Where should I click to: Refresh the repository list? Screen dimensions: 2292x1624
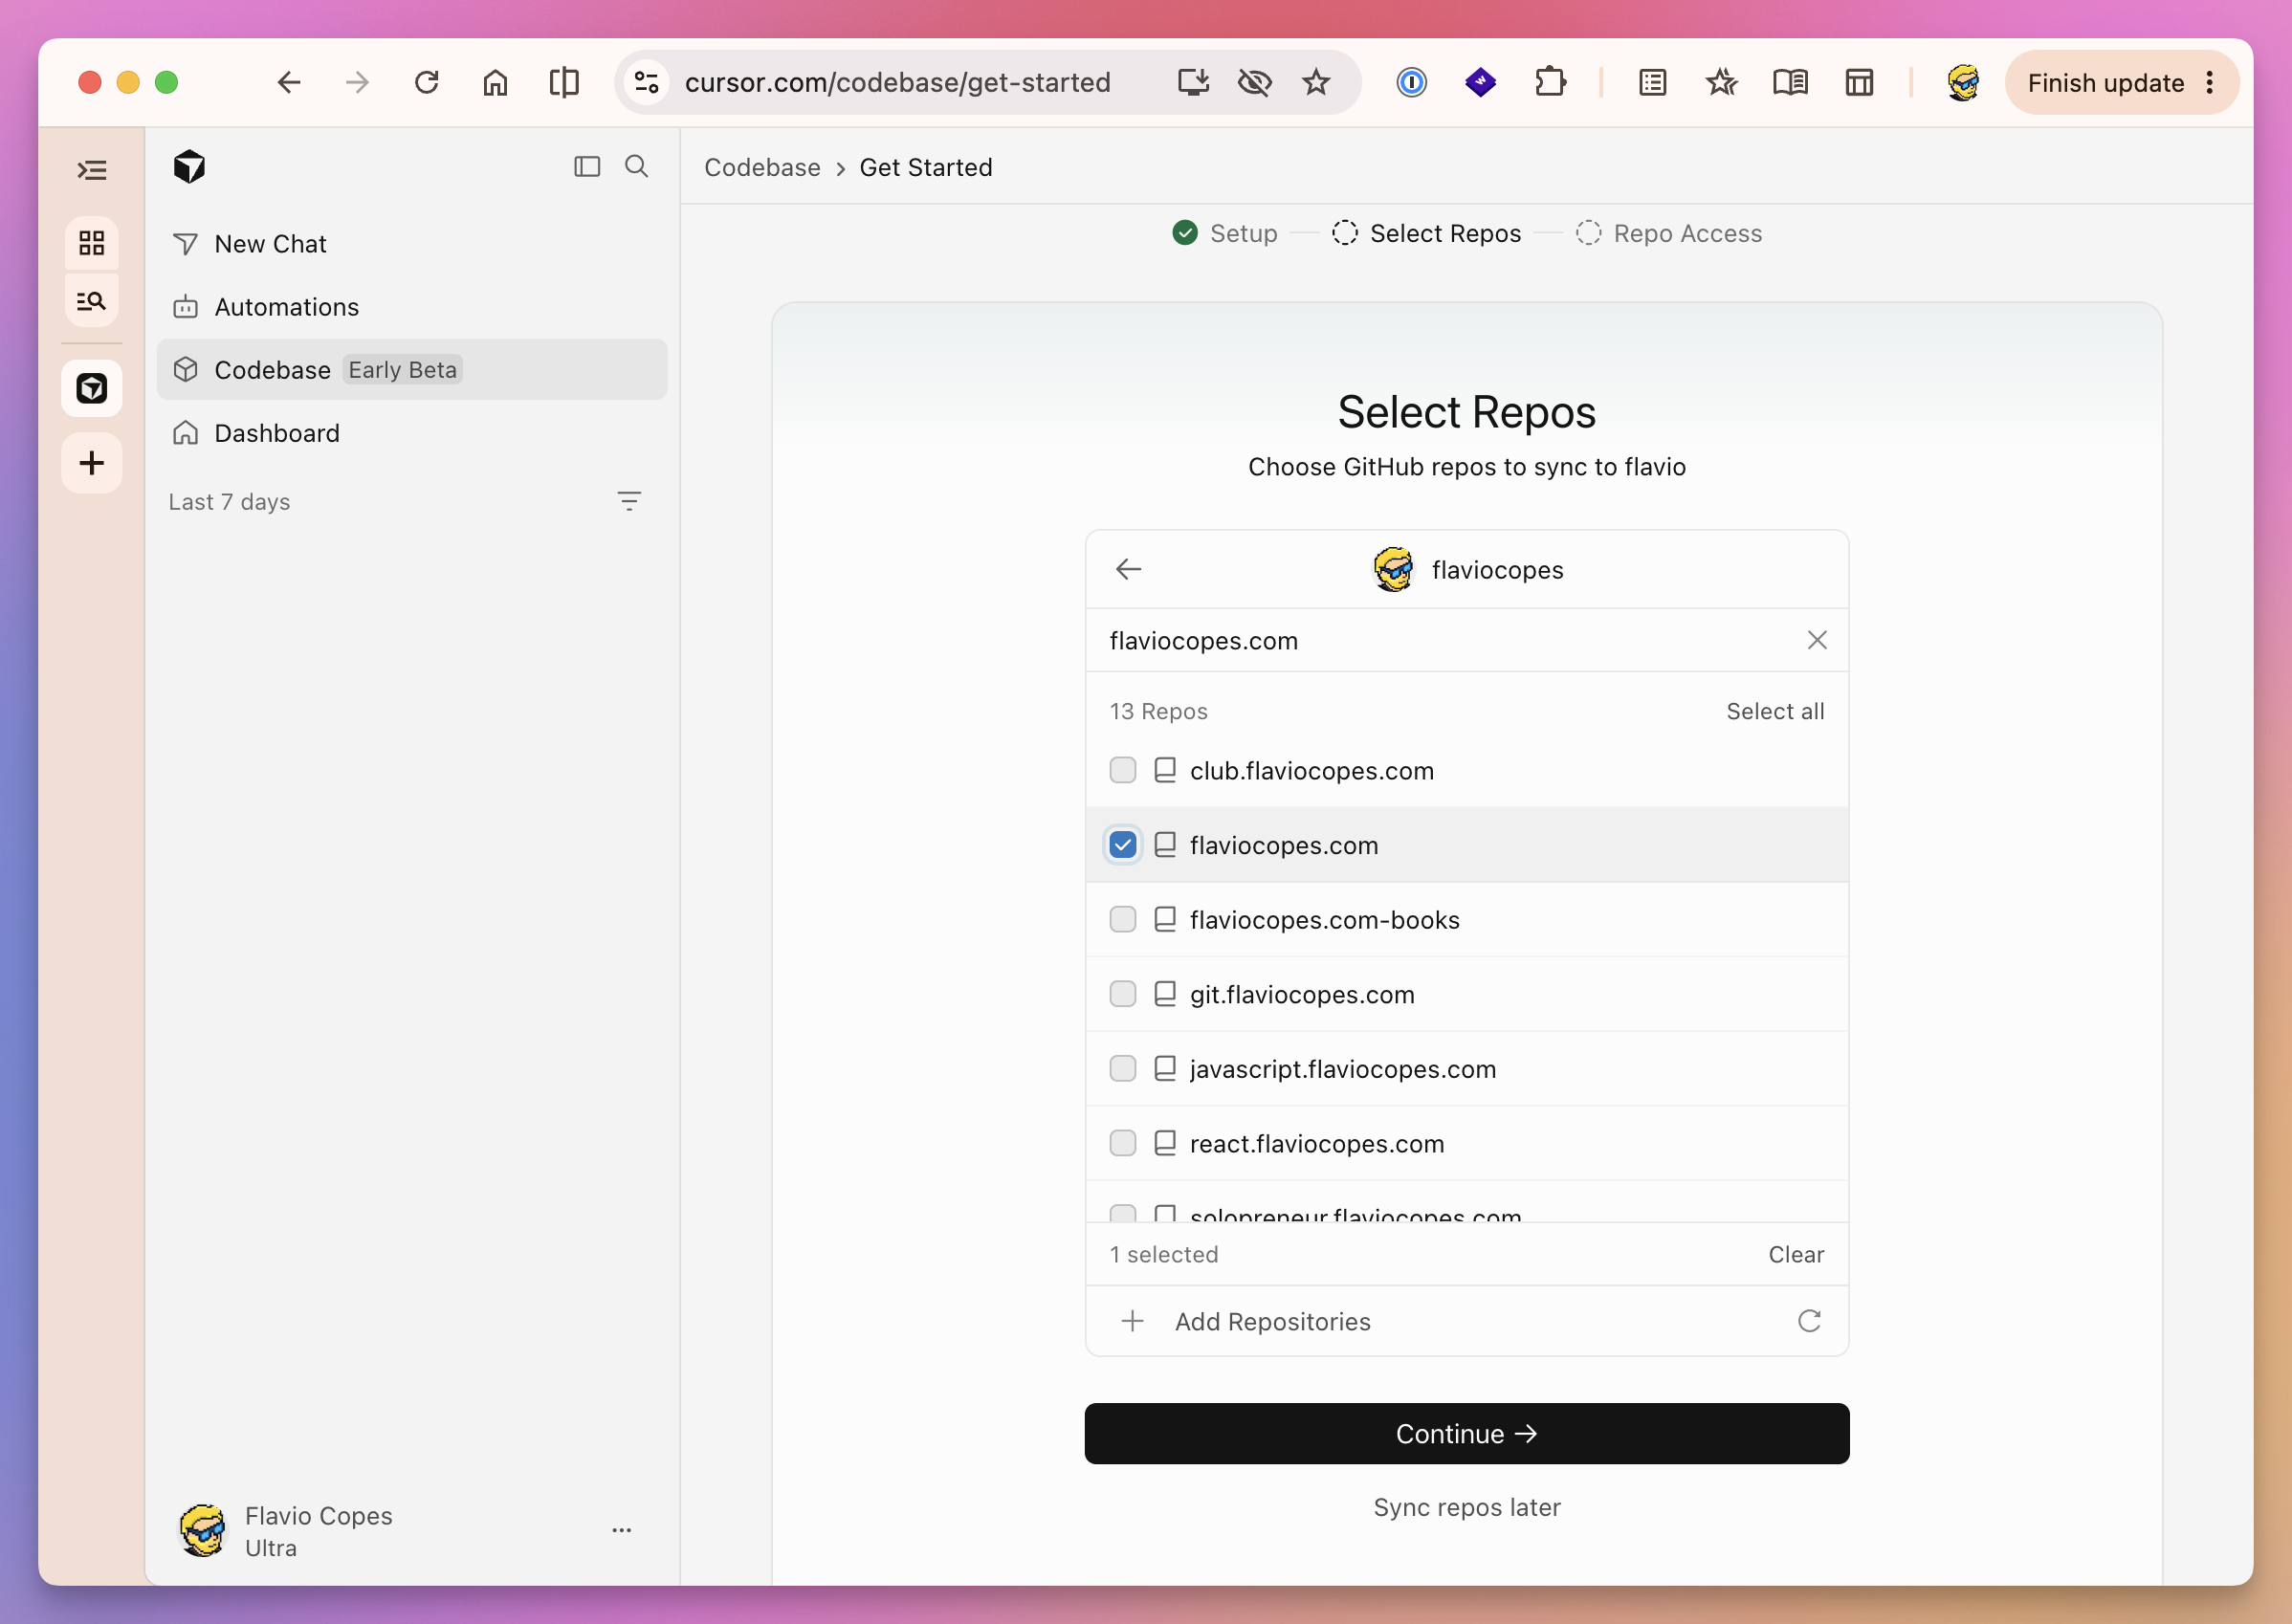pos(1809,1321)
